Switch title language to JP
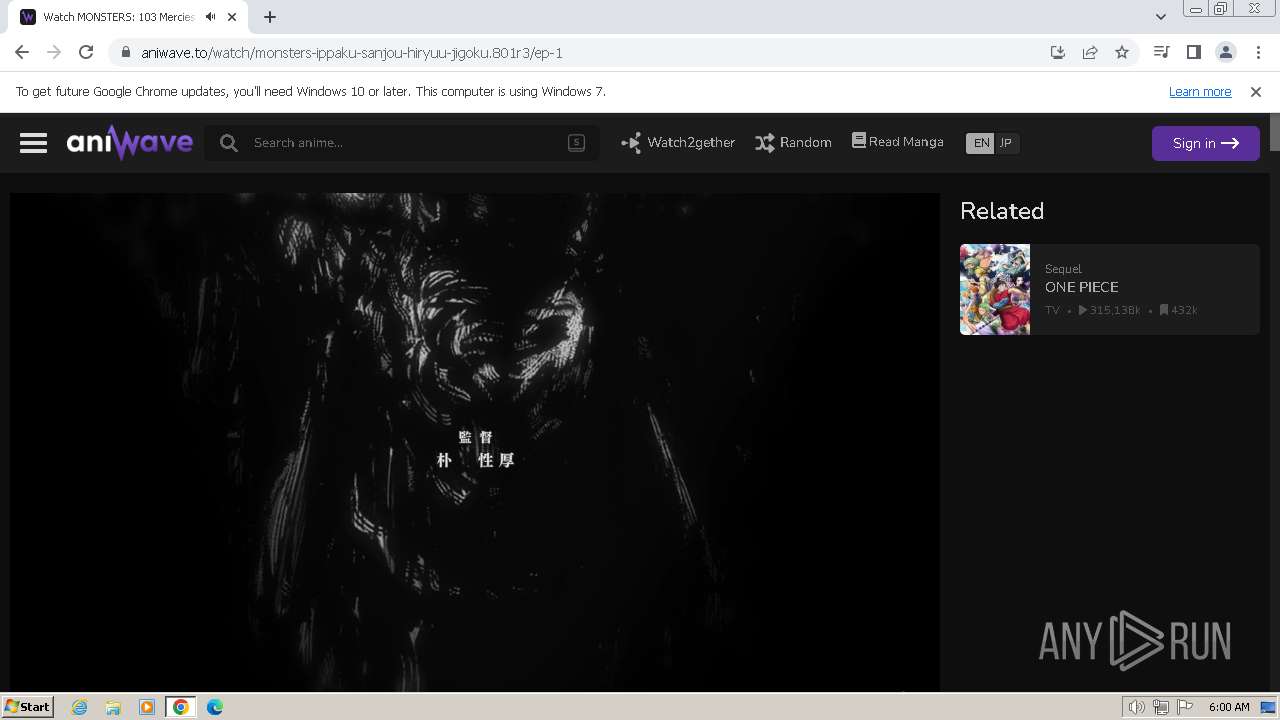The image size is (1280, 720). pyautogui.click(x=1006, y=143)
